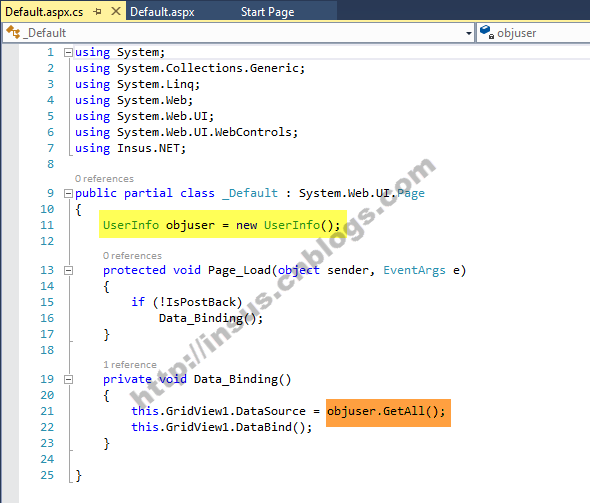Click line number 21 in the margin
Image resolution: width=590 pixels, height=503 pixels.
47,411
